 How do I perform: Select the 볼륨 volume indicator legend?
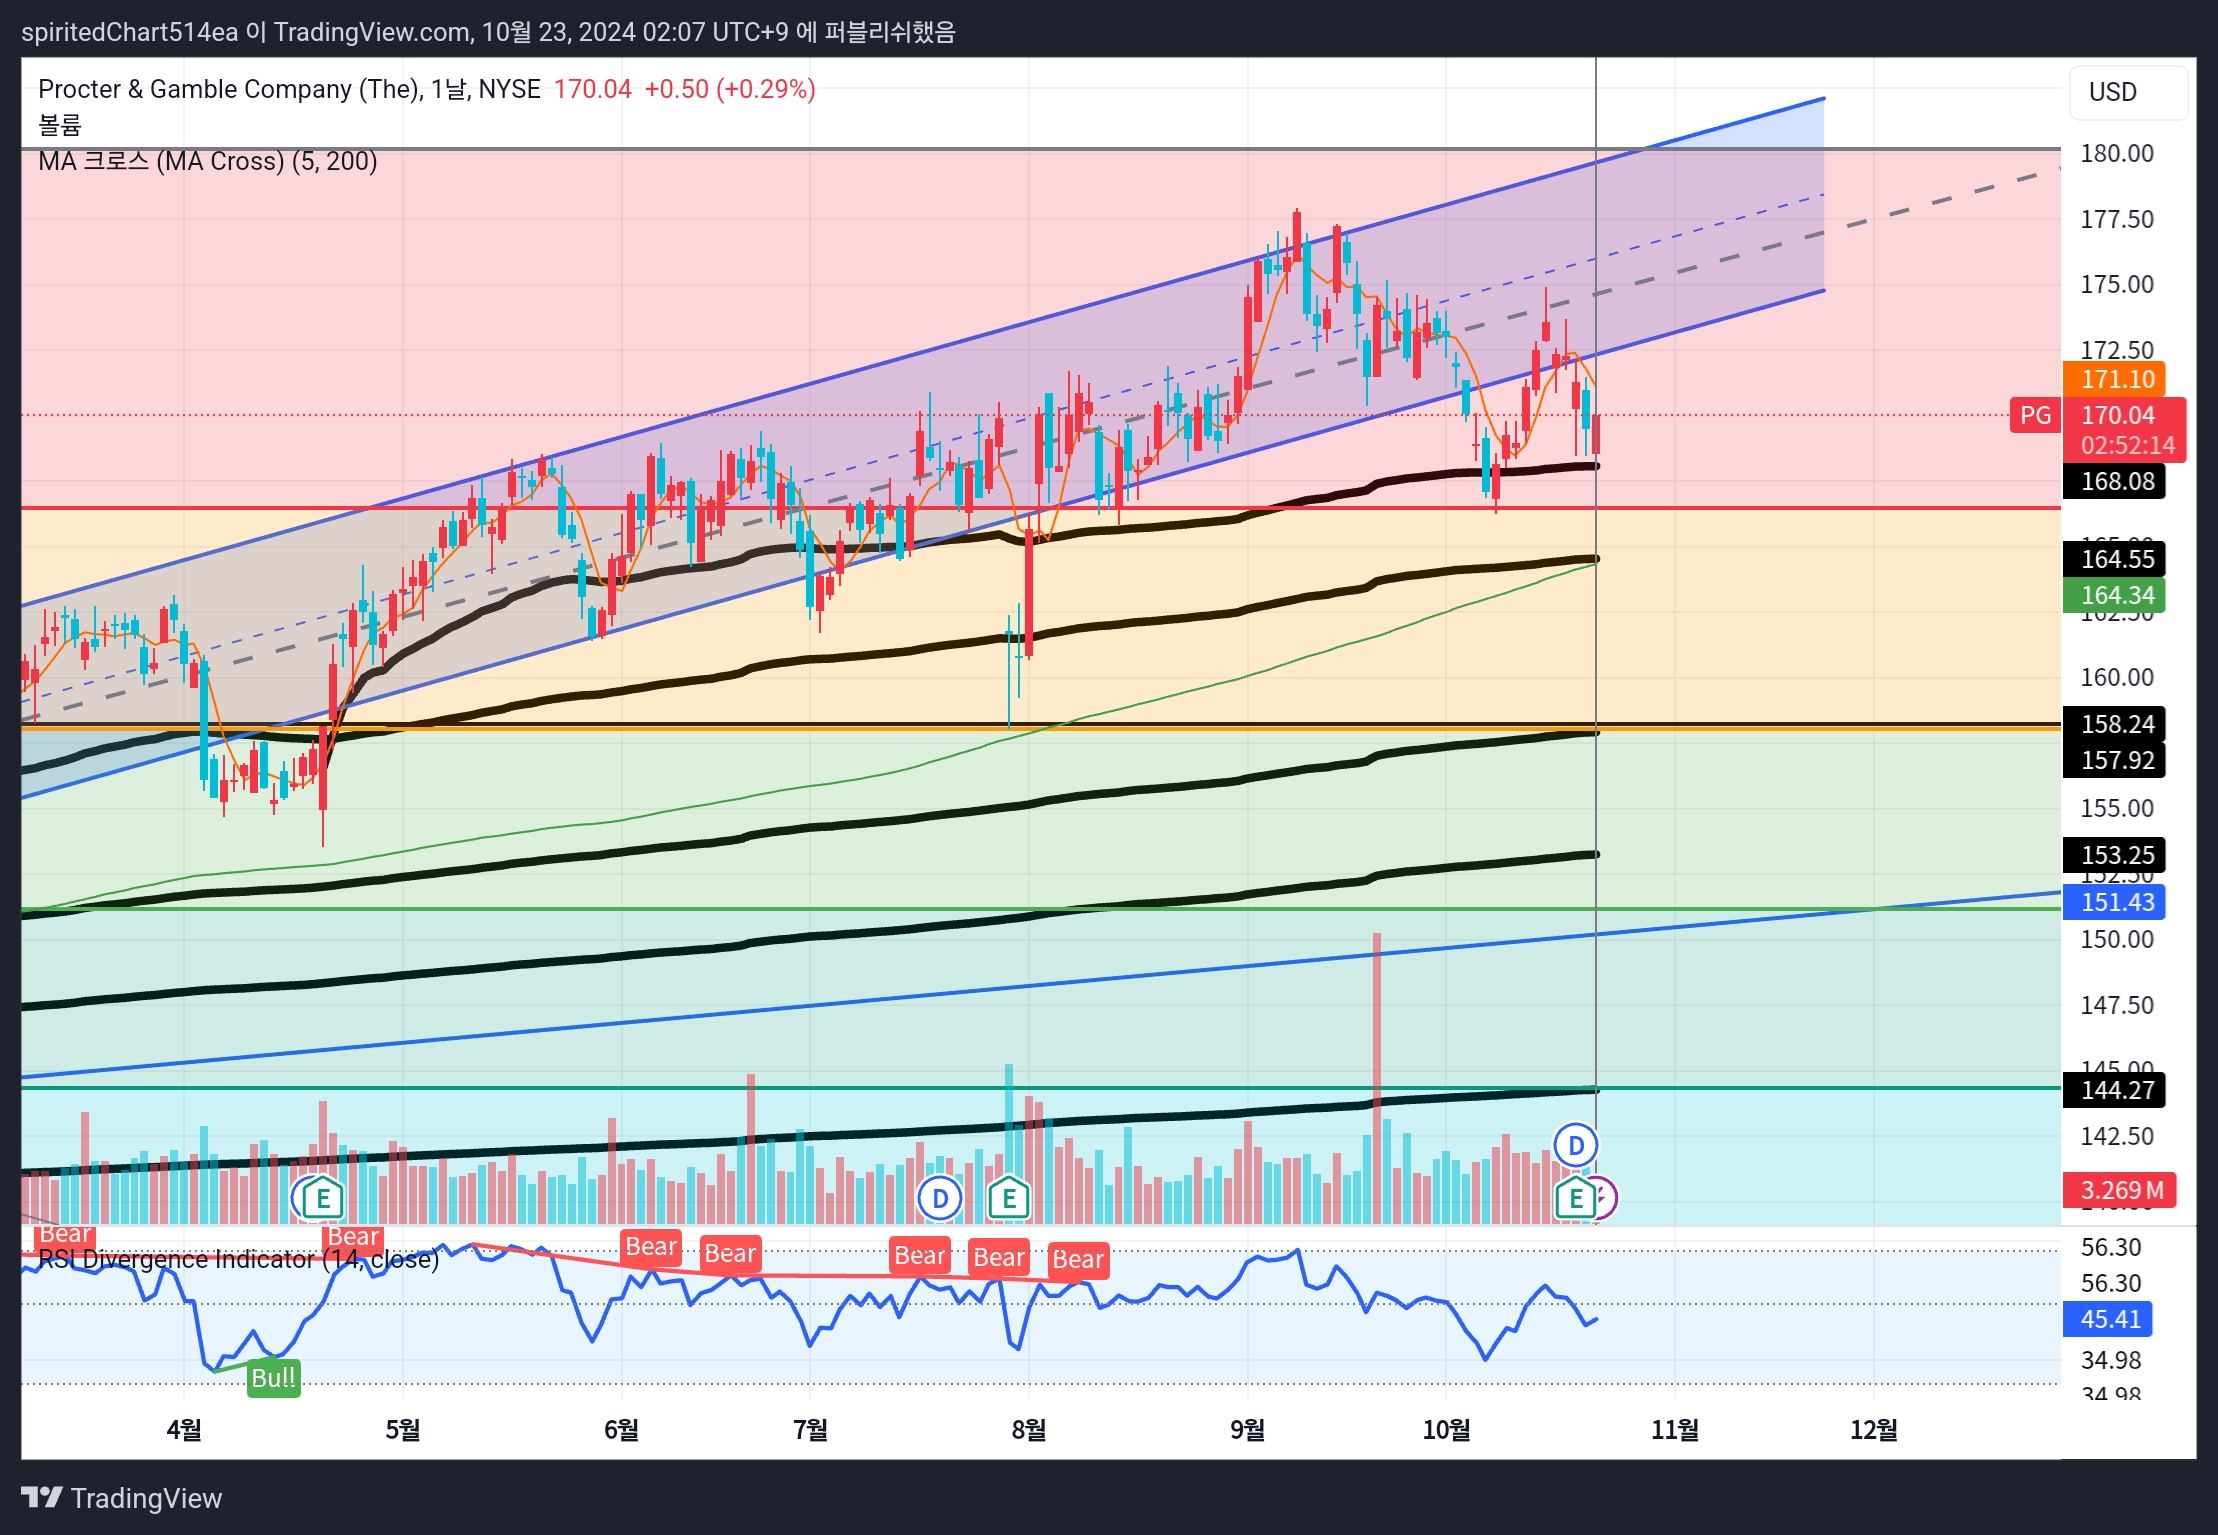pos(59,125)
